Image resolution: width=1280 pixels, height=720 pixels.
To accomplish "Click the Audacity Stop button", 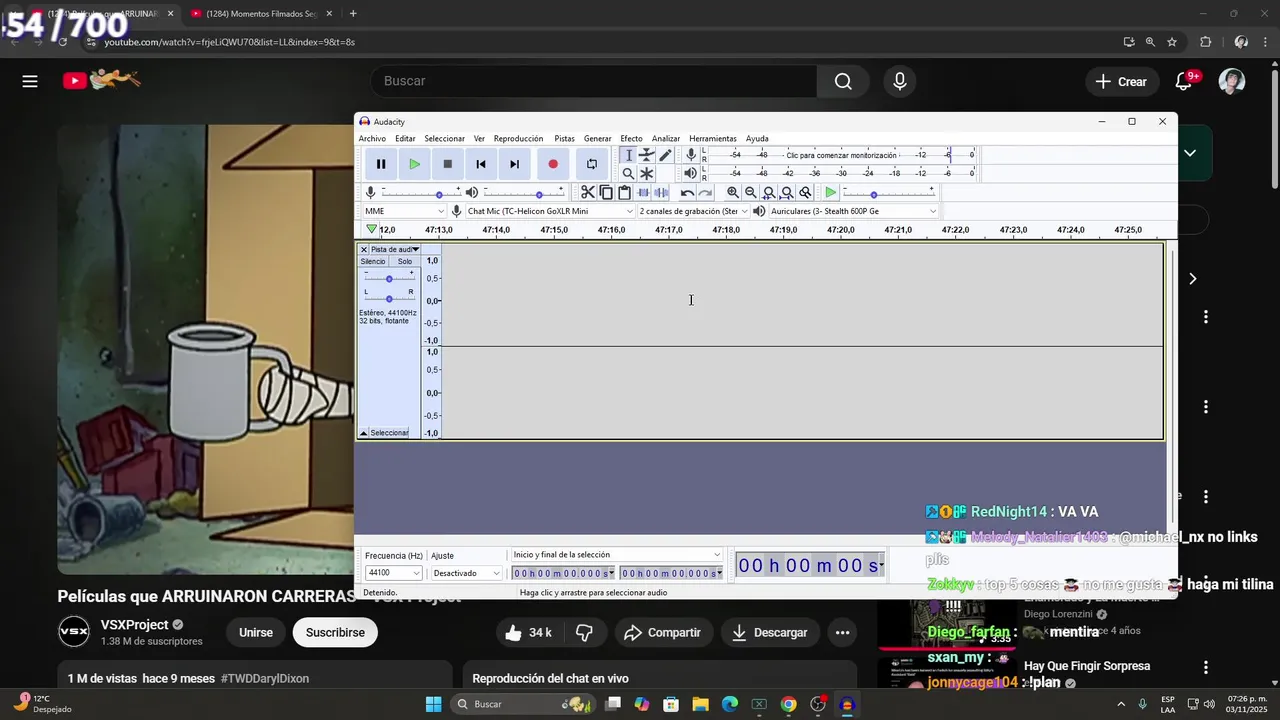I will [x=448, y=164].
